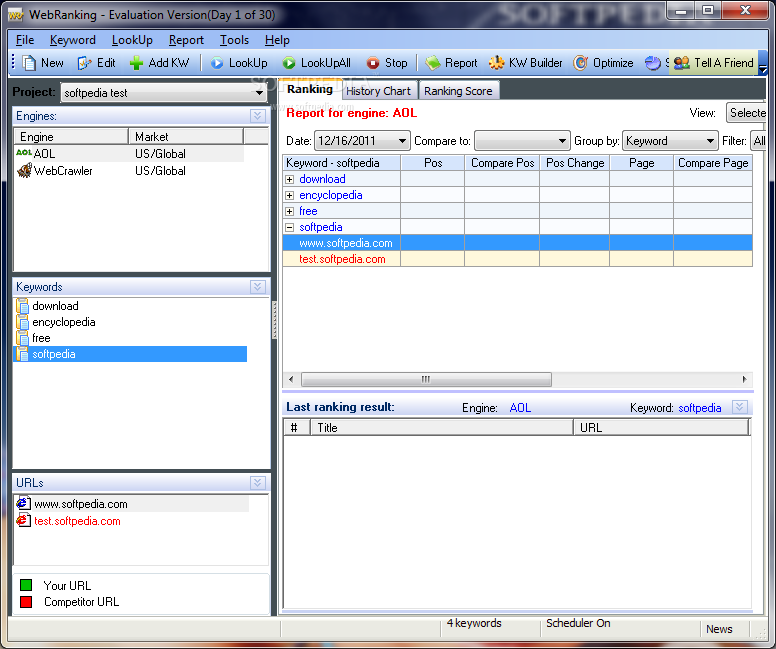Open the LookUp menu
Screen dimensions: 776x649
[x=132, y=40]
